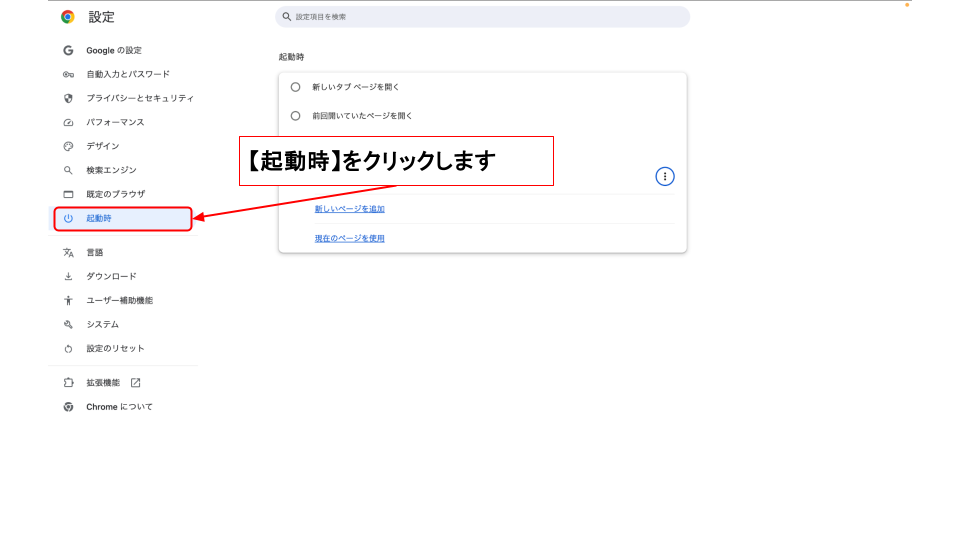The height and width of the screenshot is (540, 960).
Task: Click the 現在のページを使用 link
Action: coord(349,238)
